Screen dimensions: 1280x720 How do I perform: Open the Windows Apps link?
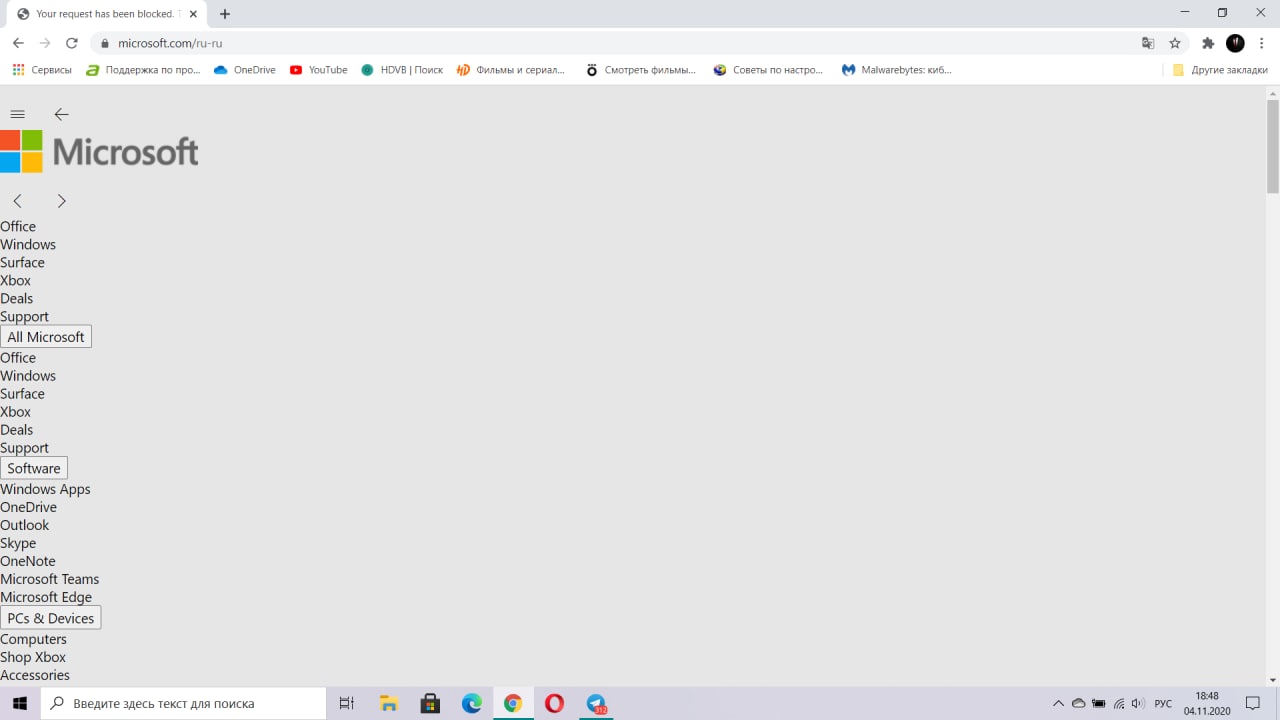point(45,489)
